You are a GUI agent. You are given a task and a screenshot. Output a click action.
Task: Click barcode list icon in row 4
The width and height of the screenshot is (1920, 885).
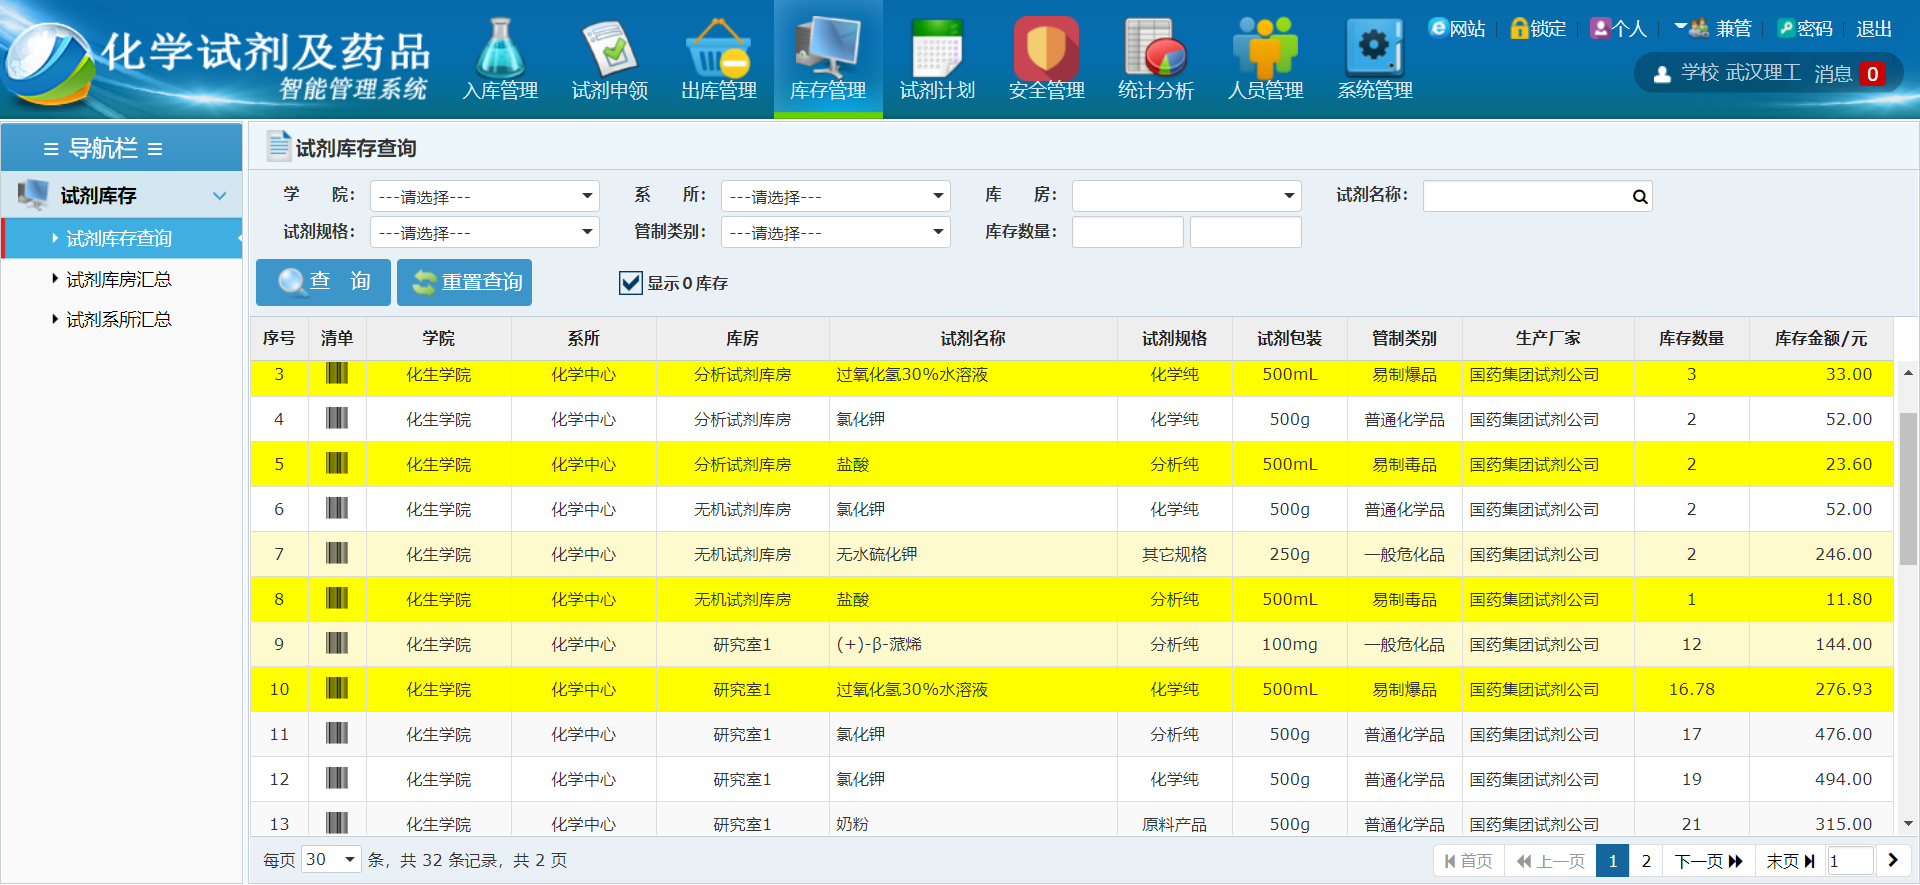337,418
